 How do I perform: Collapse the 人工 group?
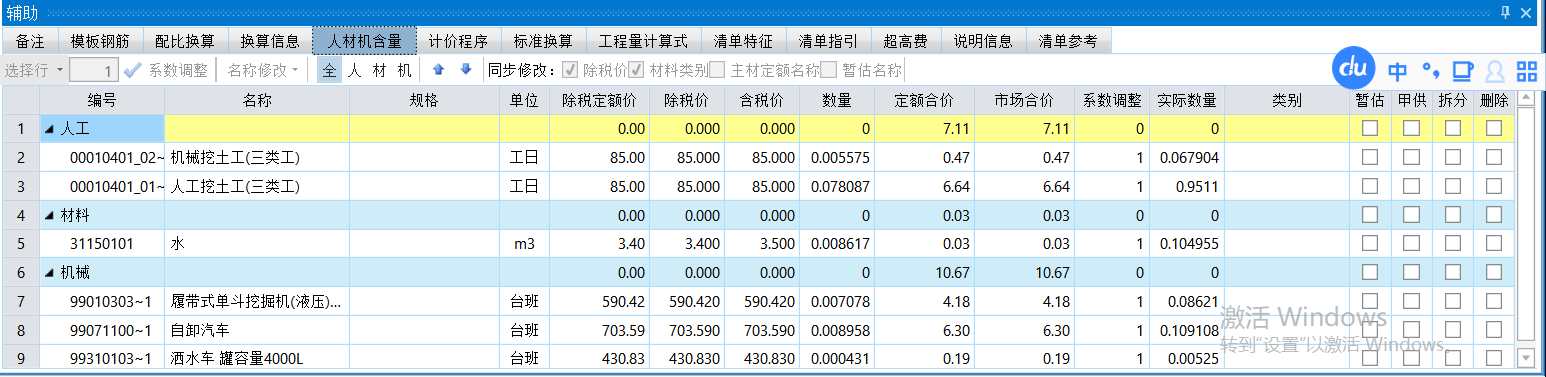coord(49,129)
